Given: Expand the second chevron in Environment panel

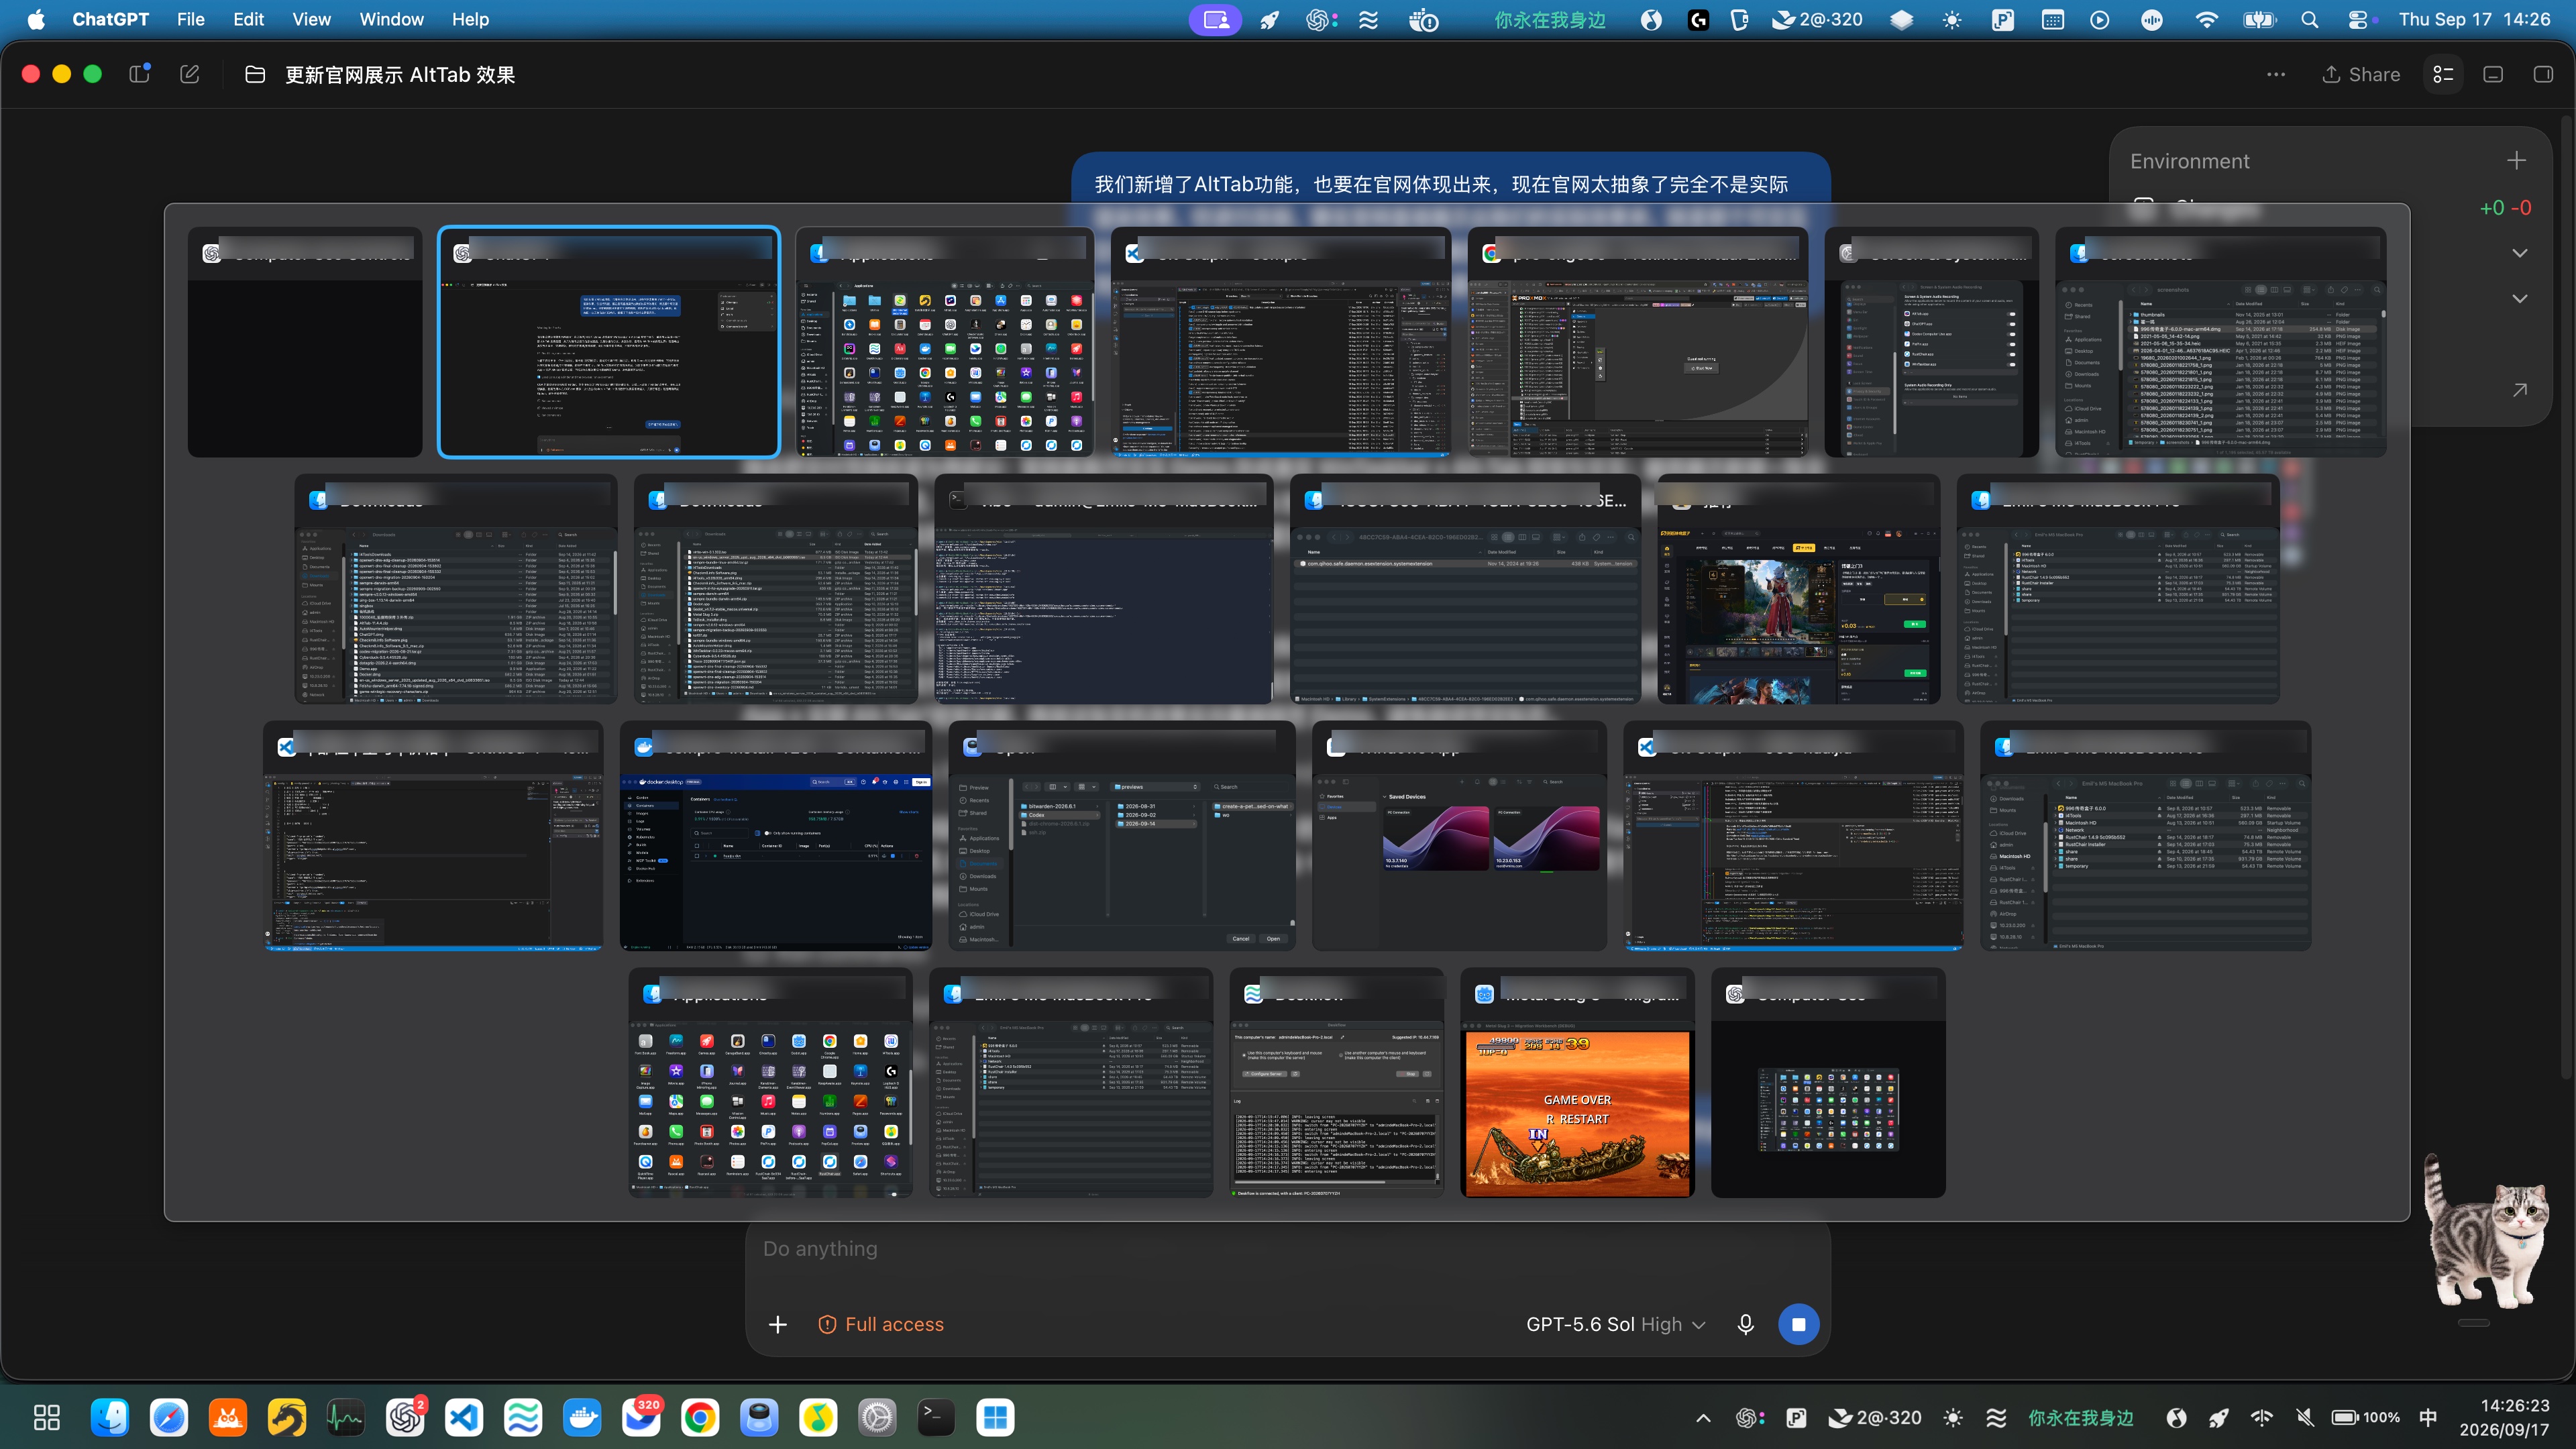Looking at the screenshot, I should coord(2520,298).
